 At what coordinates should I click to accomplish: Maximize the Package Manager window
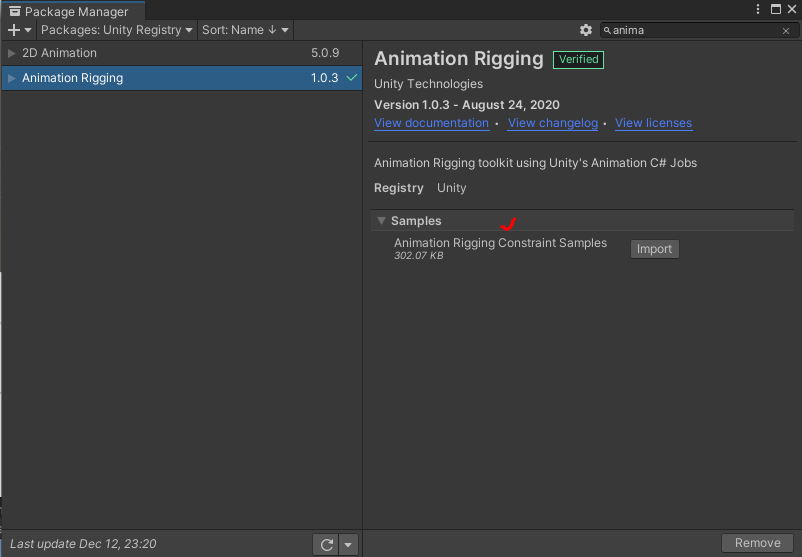click(775, 9)
